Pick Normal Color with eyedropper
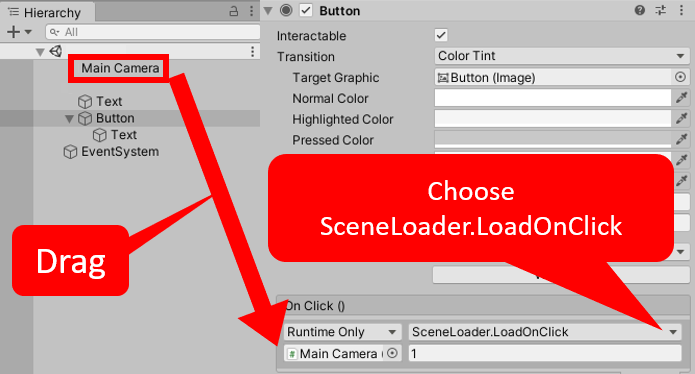695x374 pixels. pos(681,97)
